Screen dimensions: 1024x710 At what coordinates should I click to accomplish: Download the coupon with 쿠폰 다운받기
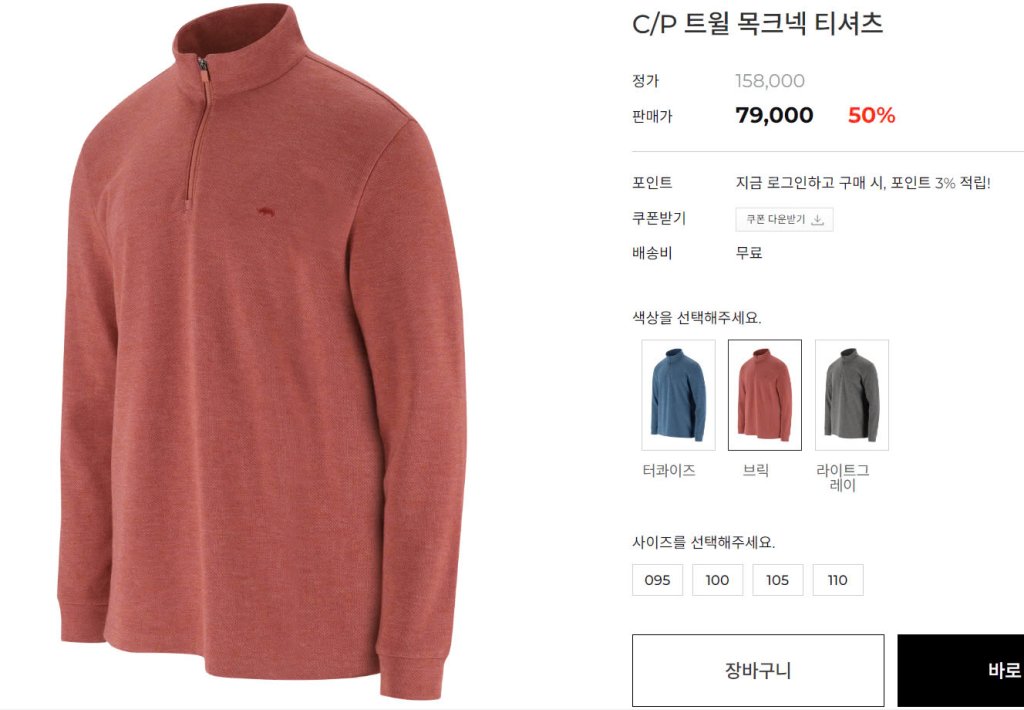784,219
